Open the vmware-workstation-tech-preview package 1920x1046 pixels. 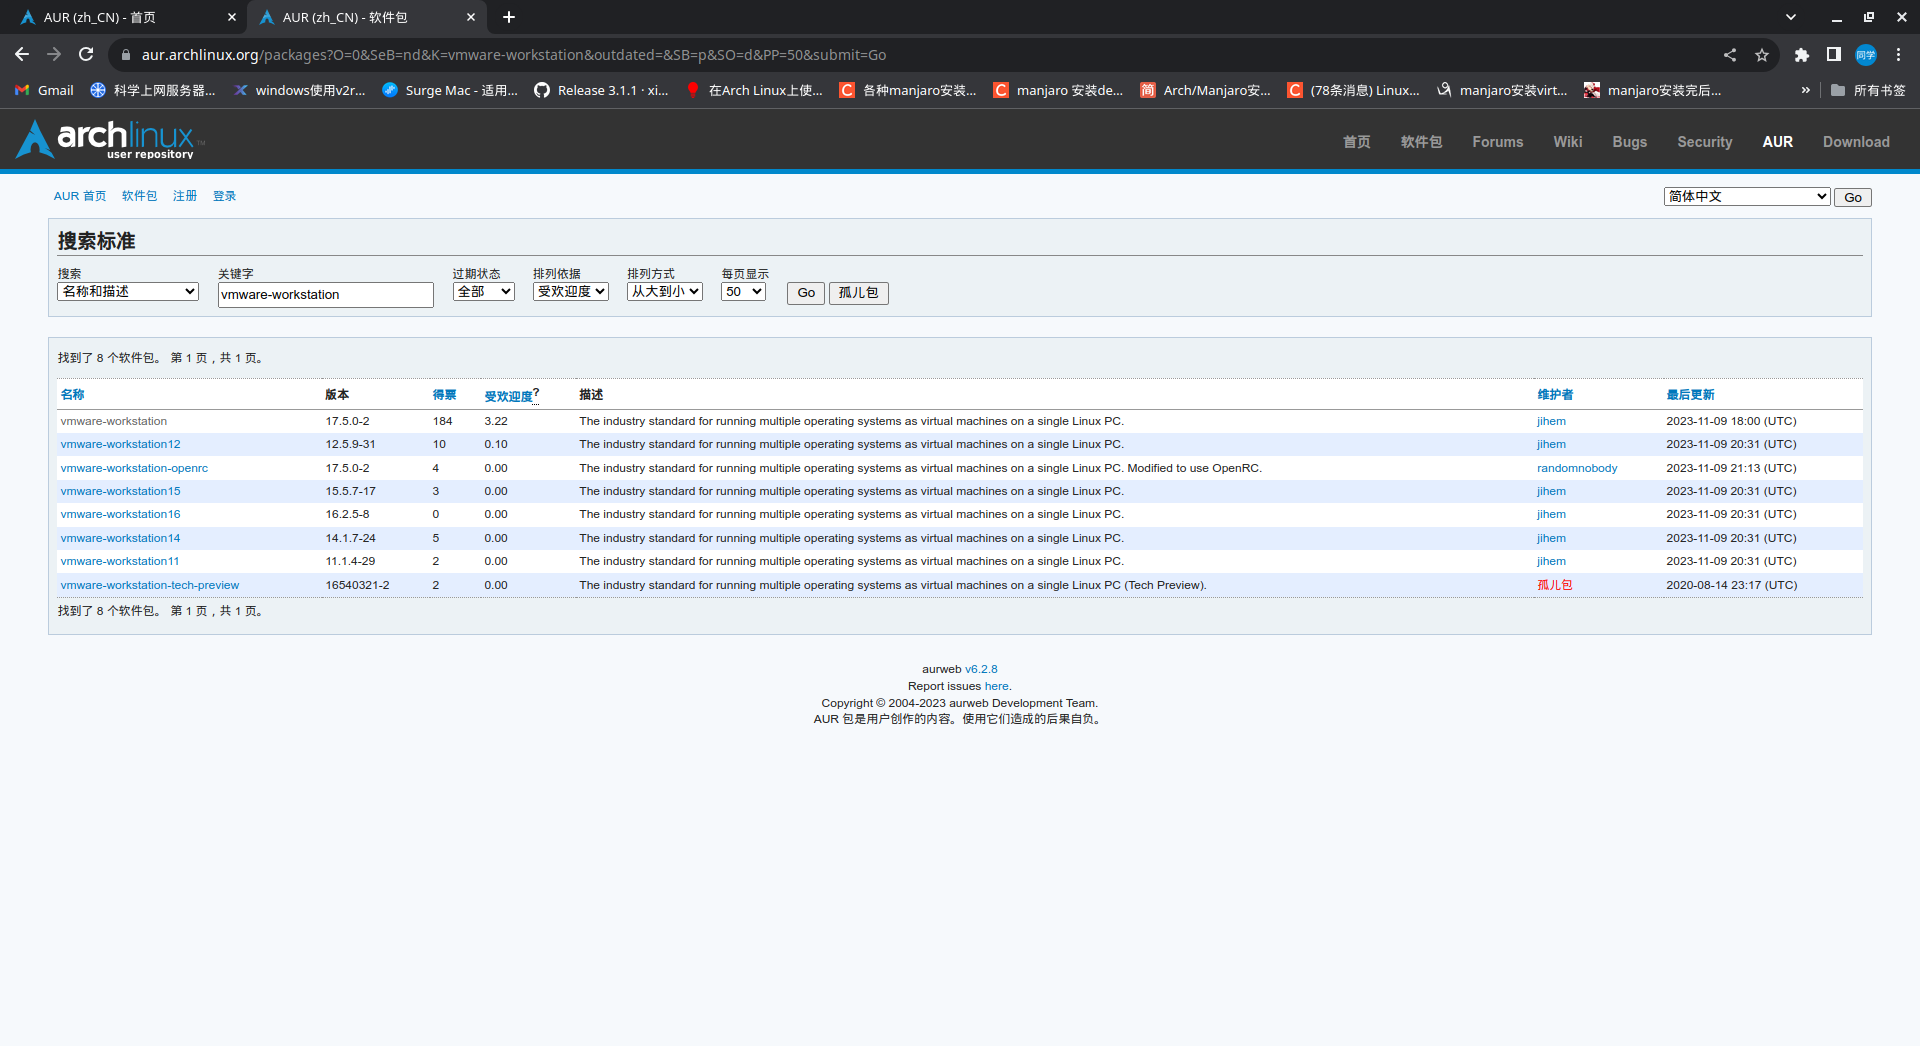click(x=149, y=585)
